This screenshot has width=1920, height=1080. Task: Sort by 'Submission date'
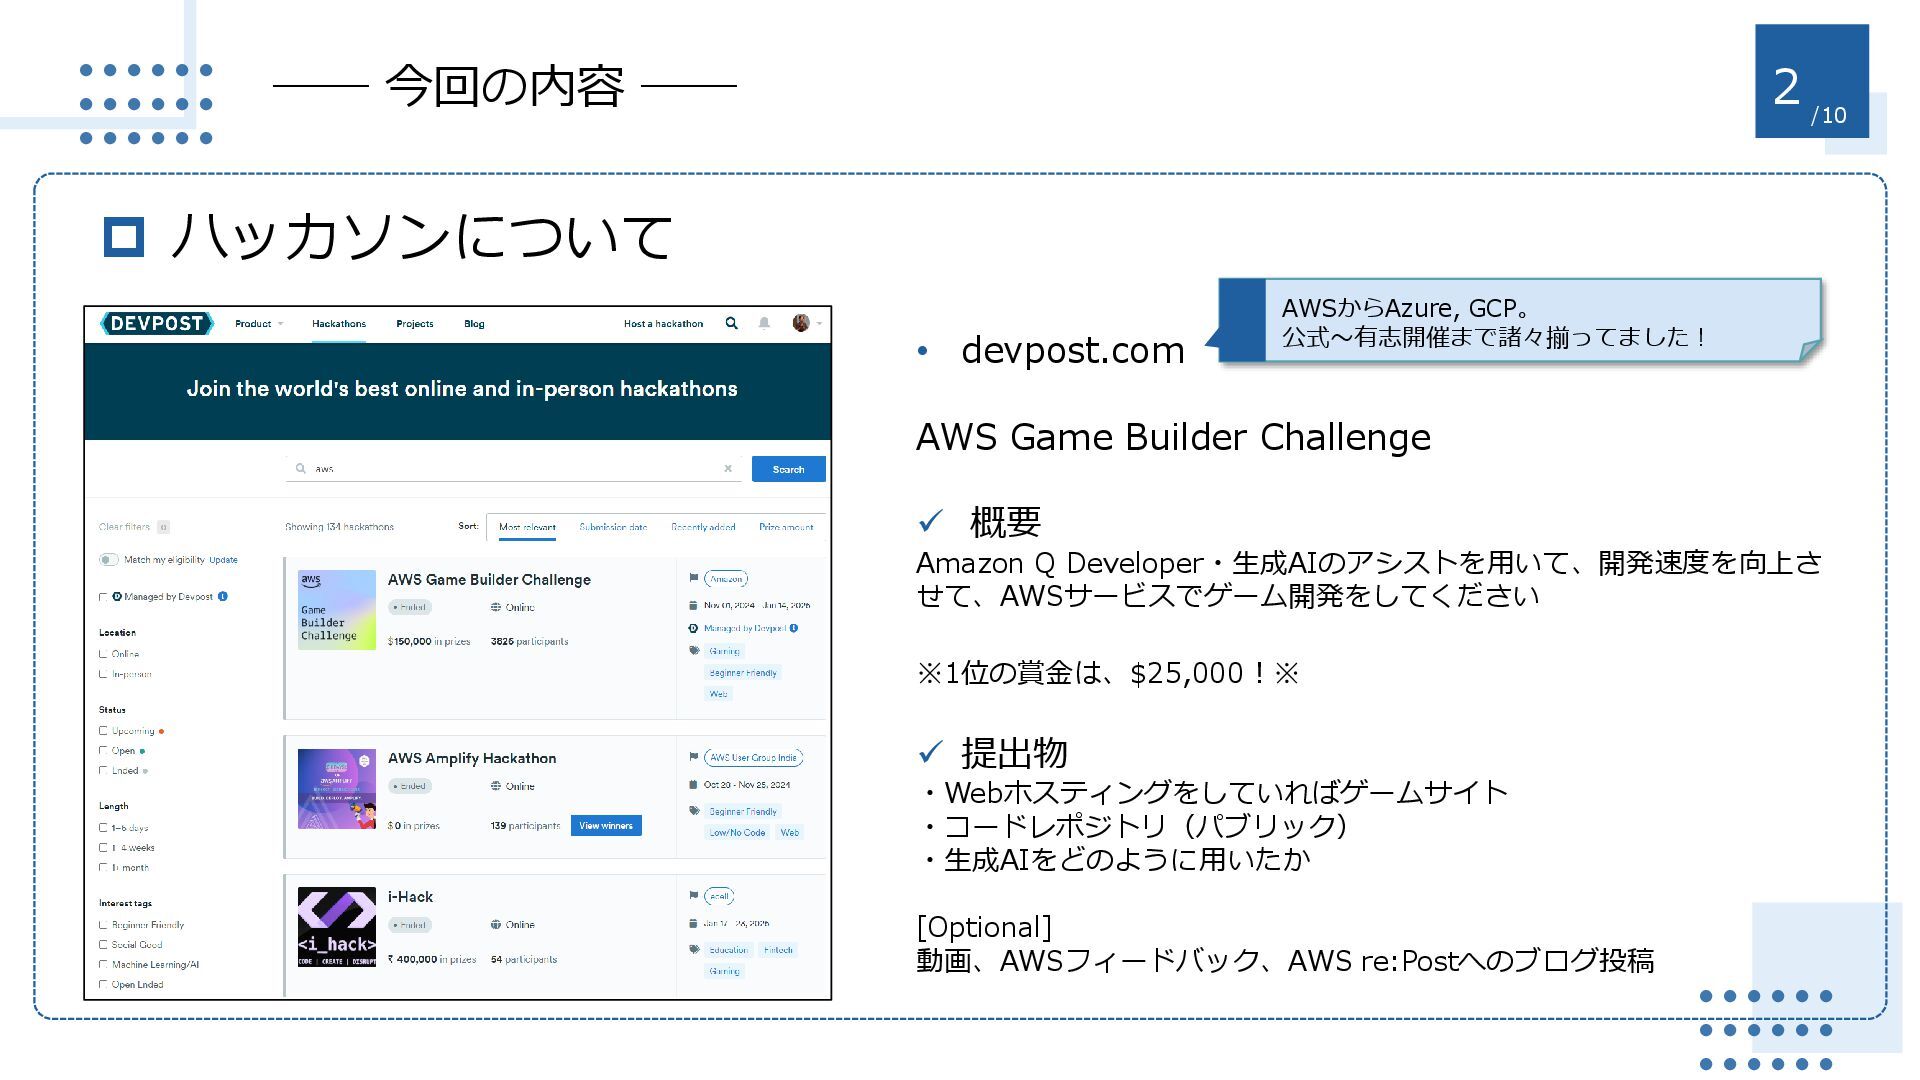click(x=613, y=527)
